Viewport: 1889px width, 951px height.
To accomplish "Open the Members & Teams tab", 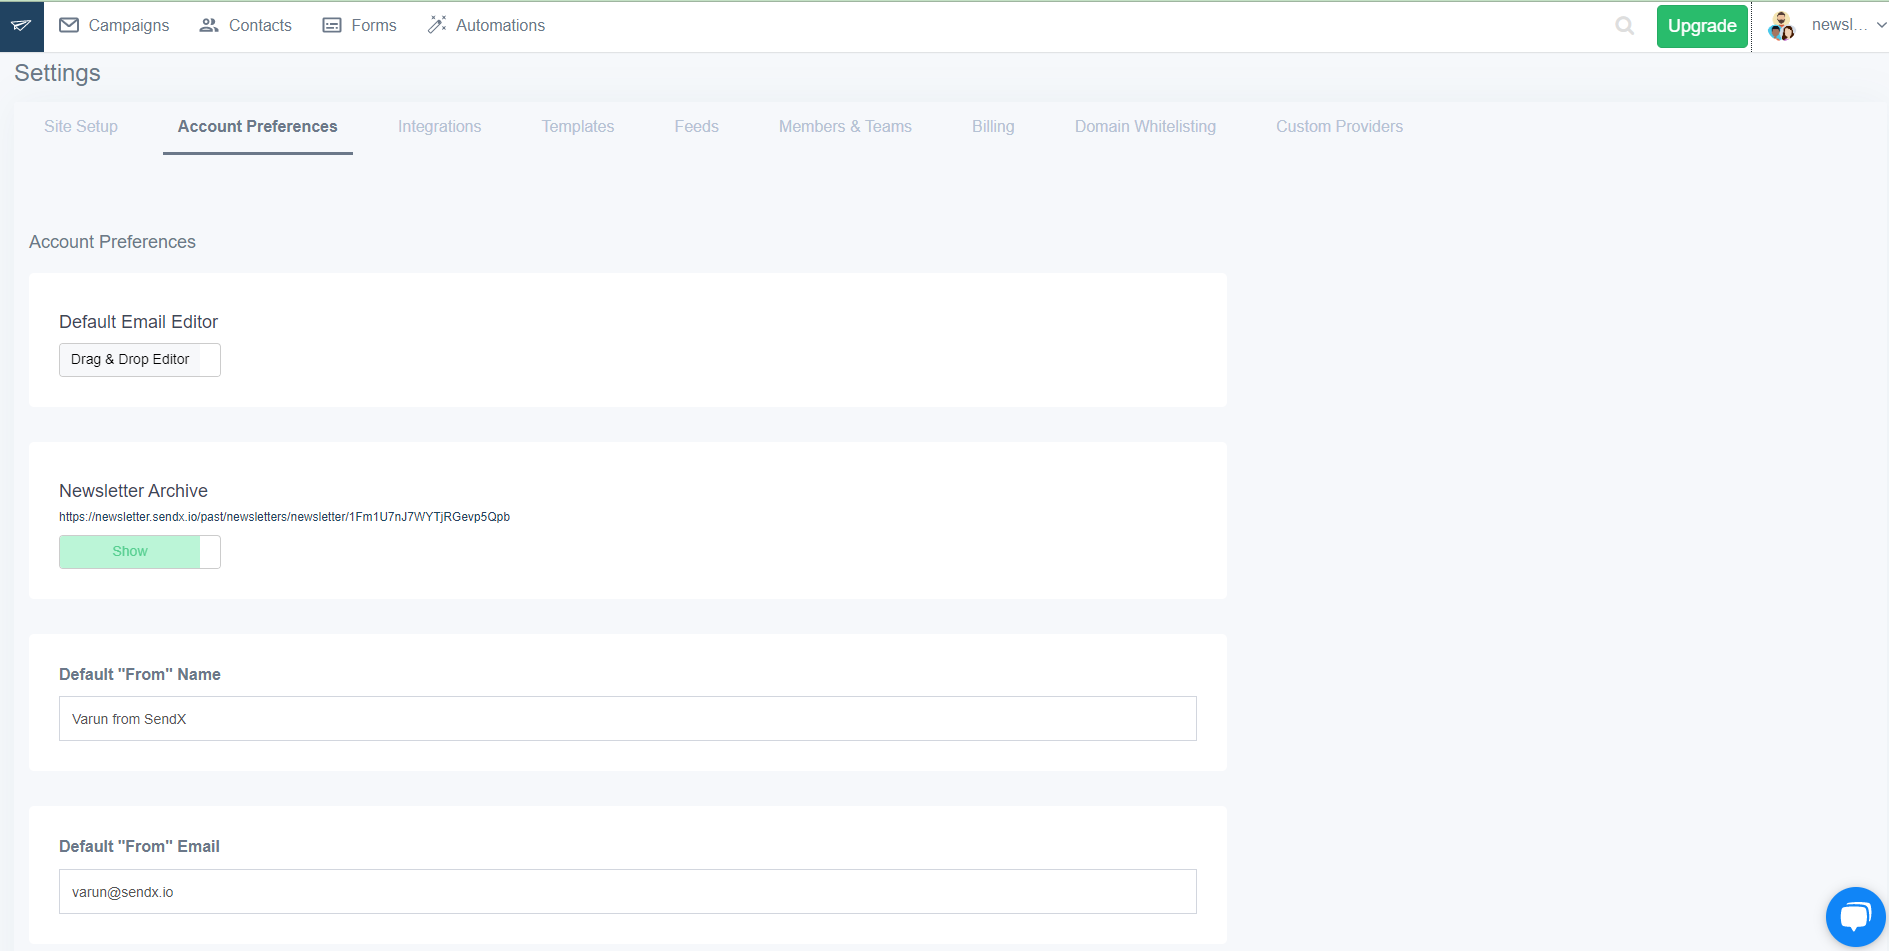I will [x=846, y=127].
